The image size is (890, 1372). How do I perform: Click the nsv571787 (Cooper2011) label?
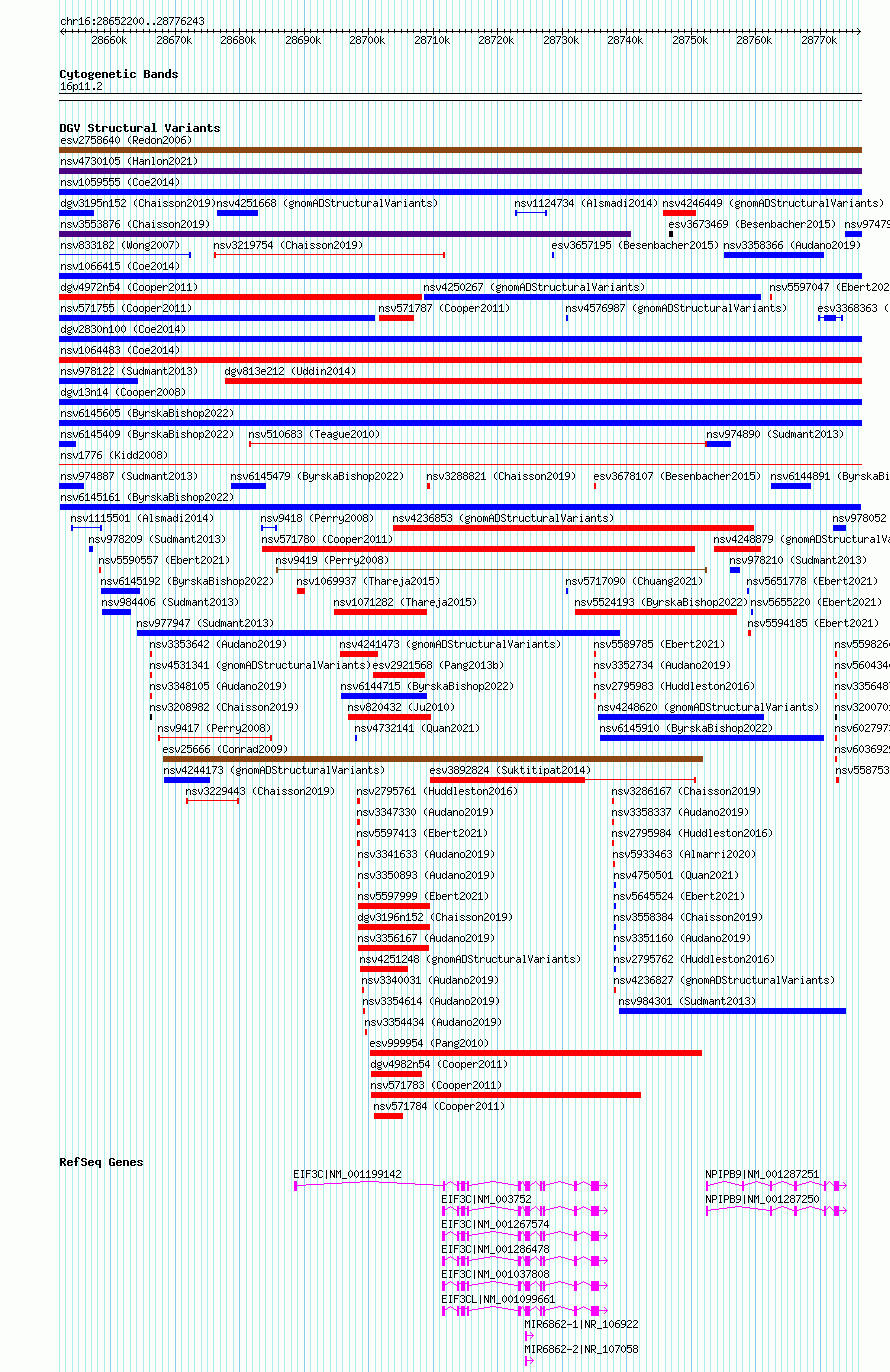[x=445, y=308]
